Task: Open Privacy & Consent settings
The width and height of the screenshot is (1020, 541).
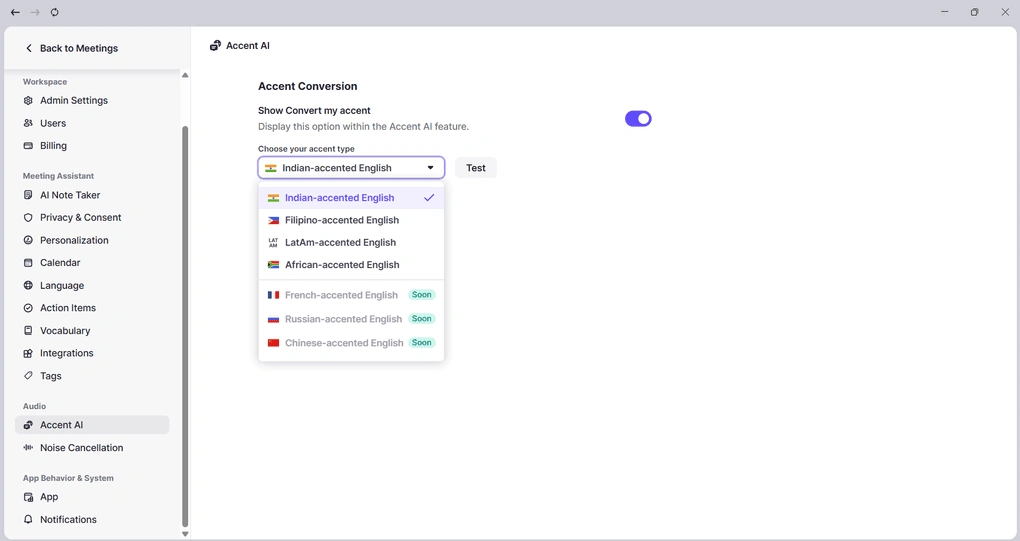Action: [92, 217]
